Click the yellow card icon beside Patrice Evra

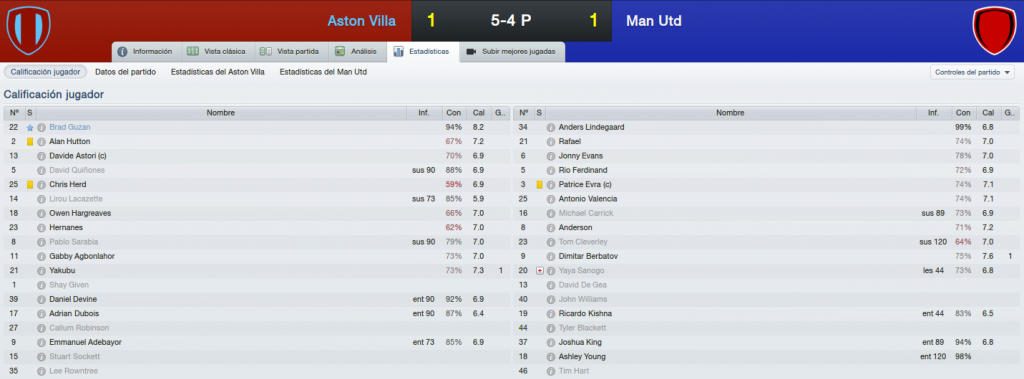coord(539,185)
